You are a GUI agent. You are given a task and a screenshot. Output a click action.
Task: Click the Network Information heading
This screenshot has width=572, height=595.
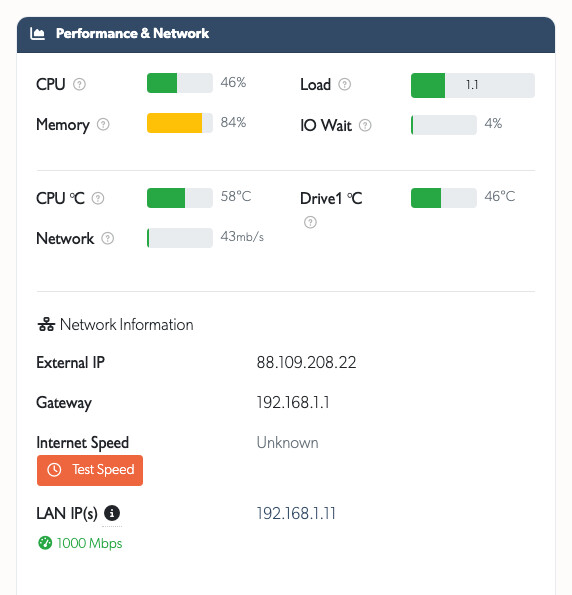pyautogui.click(x=126, y=325)
